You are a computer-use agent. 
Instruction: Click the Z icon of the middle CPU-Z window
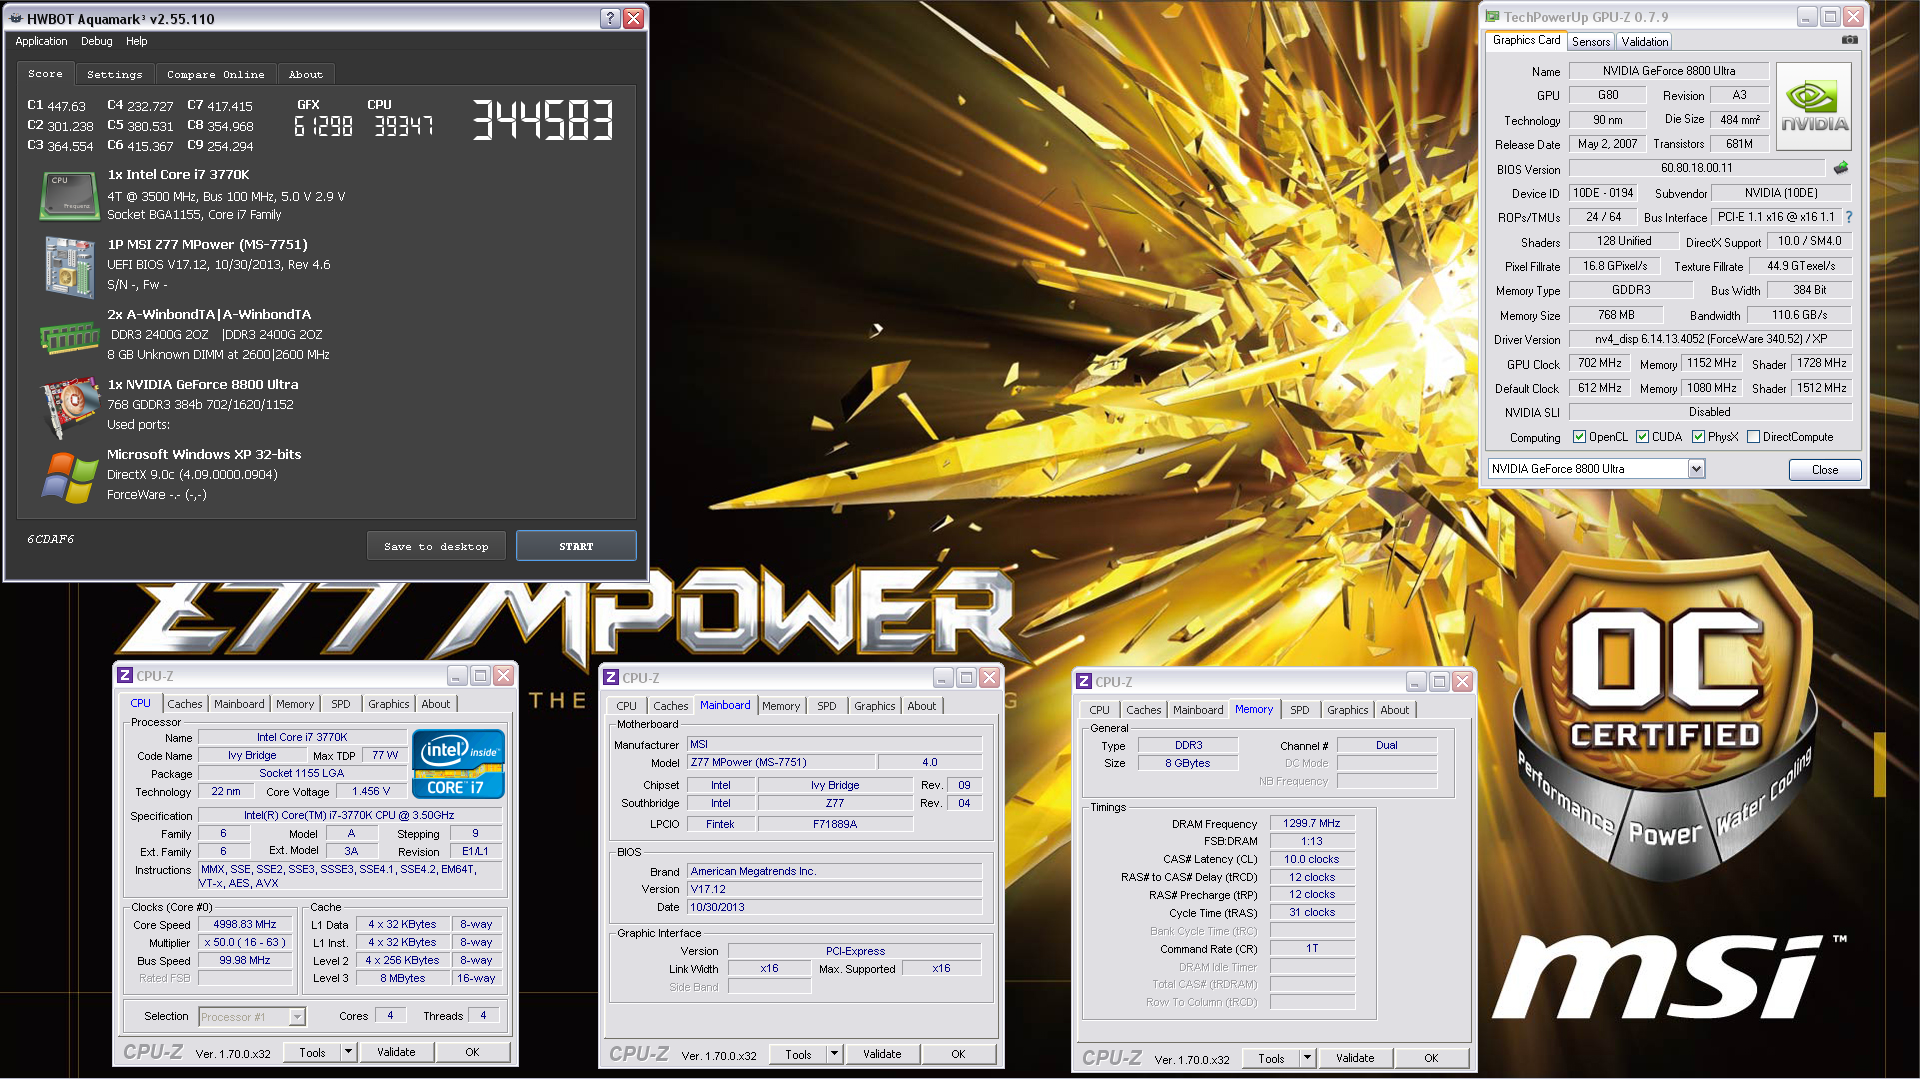pos(611,678)
